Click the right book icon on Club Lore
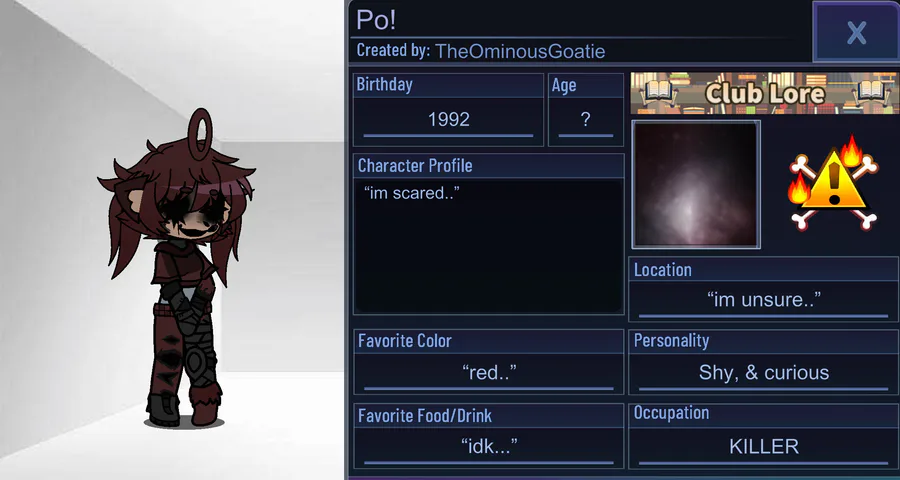 (871, 93)
